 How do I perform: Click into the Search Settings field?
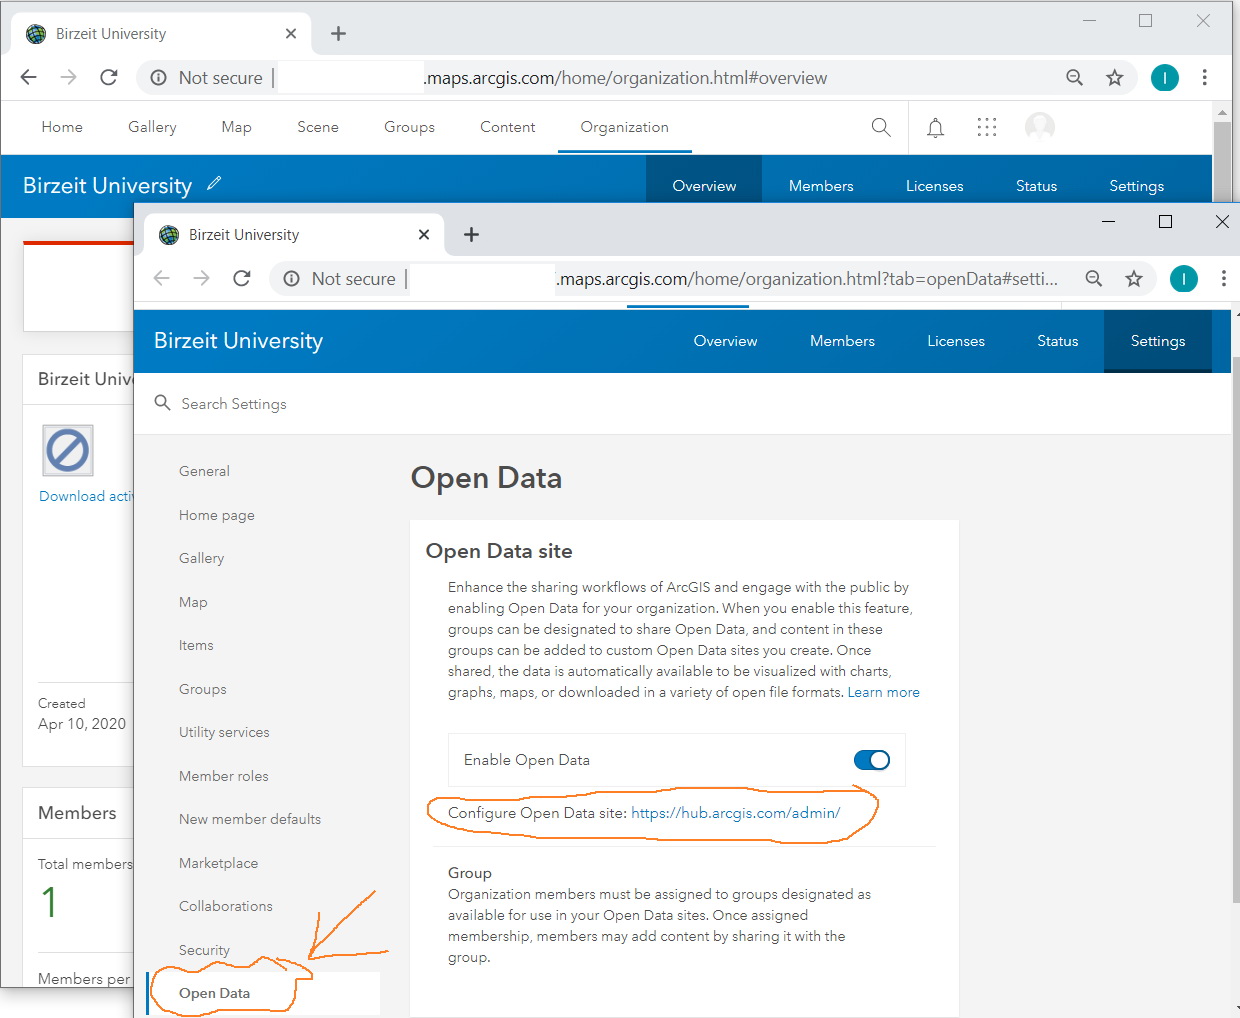234,404
